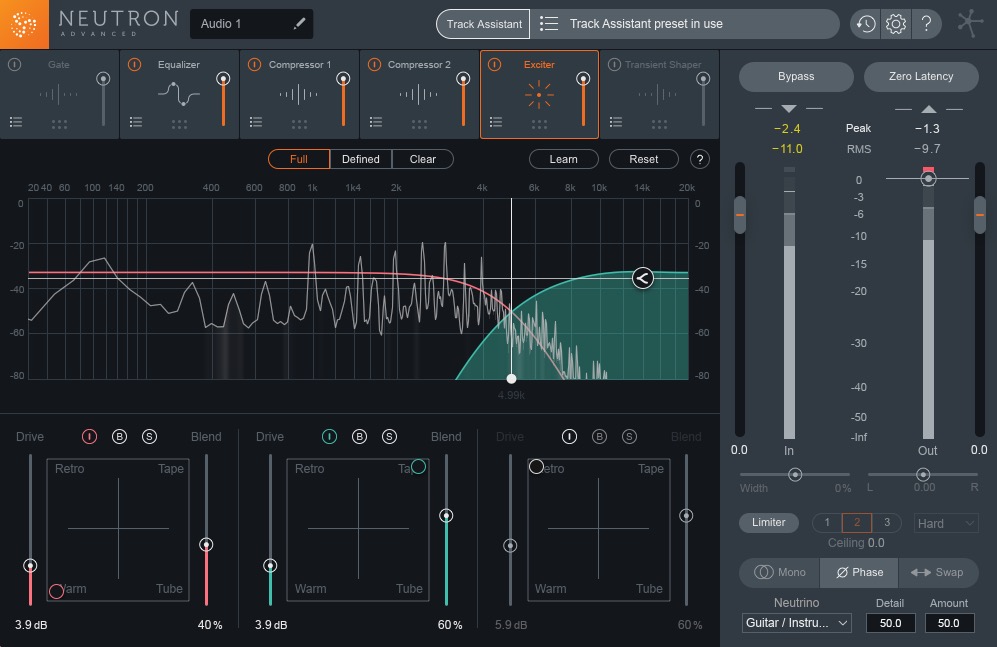Viewport: 997px width, 647px height.
Task: Open the Neutrino mode dropdown Guitar / Instru...
Action: pyautogui.click(x=796, y=623)
